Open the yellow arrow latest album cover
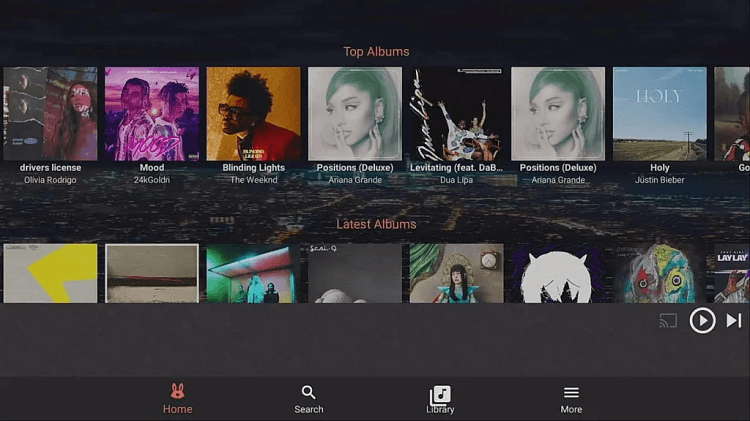The width and height of the screenshot is (750, 421). 50,273
